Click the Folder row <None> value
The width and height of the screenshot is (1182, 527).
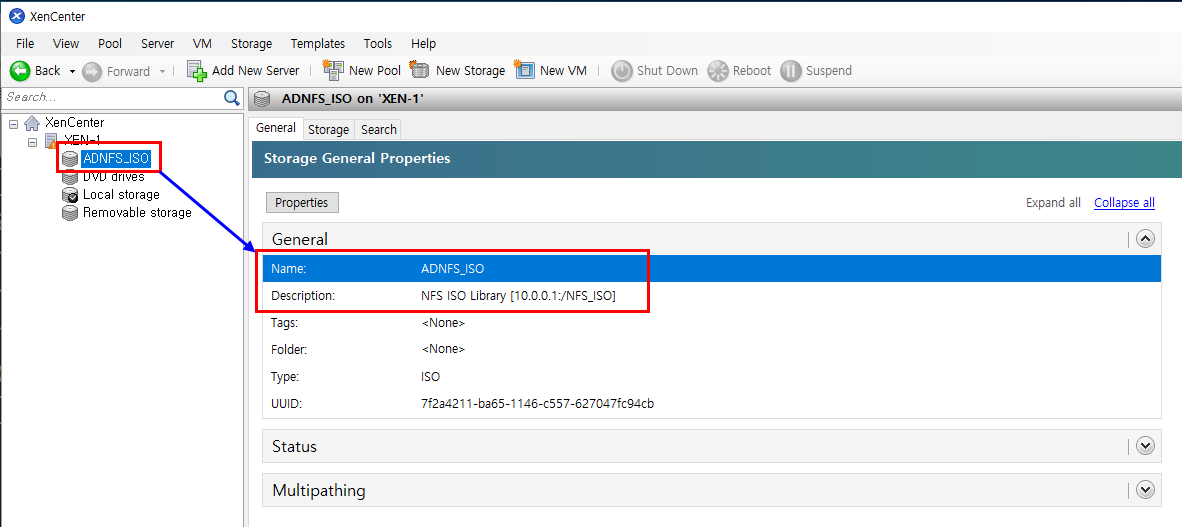(443, 350)
